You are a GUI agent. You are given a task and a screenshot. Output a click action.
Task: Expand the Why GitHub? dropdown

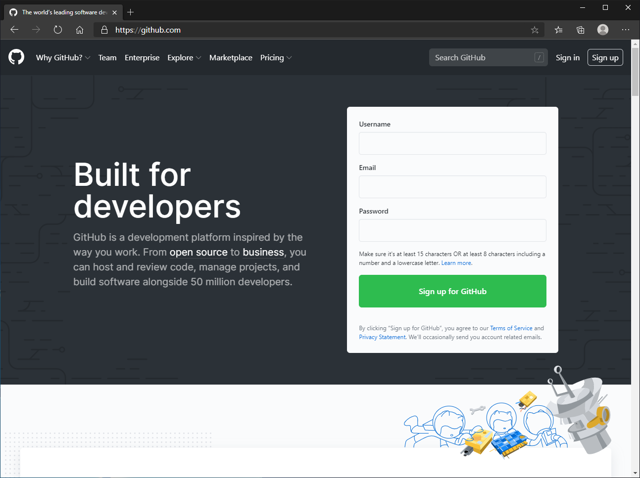[63, 58]
